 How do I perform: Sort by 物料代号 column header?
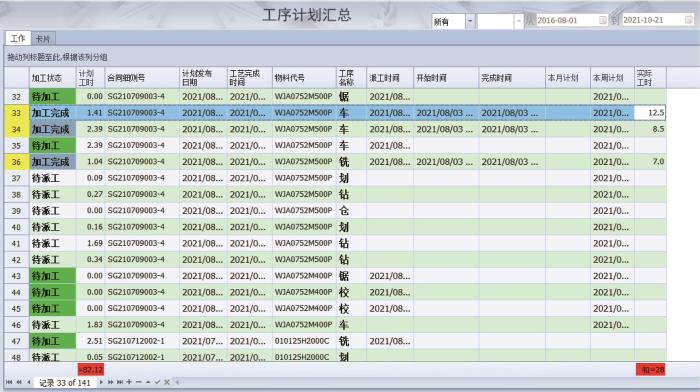pyautogui.click(x=304, y=78)
